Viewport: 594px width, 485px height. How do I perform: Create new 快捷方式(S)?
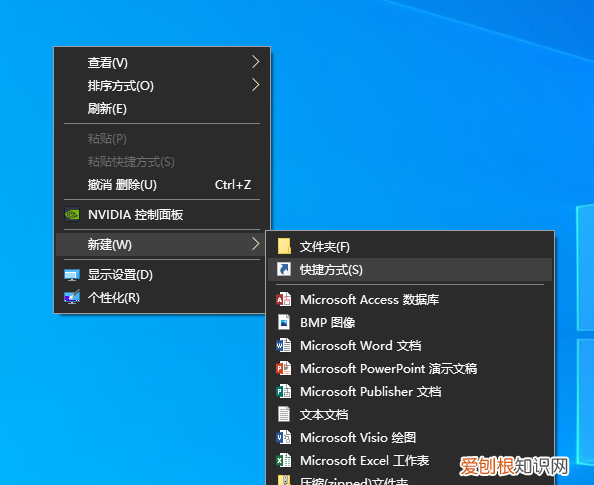point(410,269)
